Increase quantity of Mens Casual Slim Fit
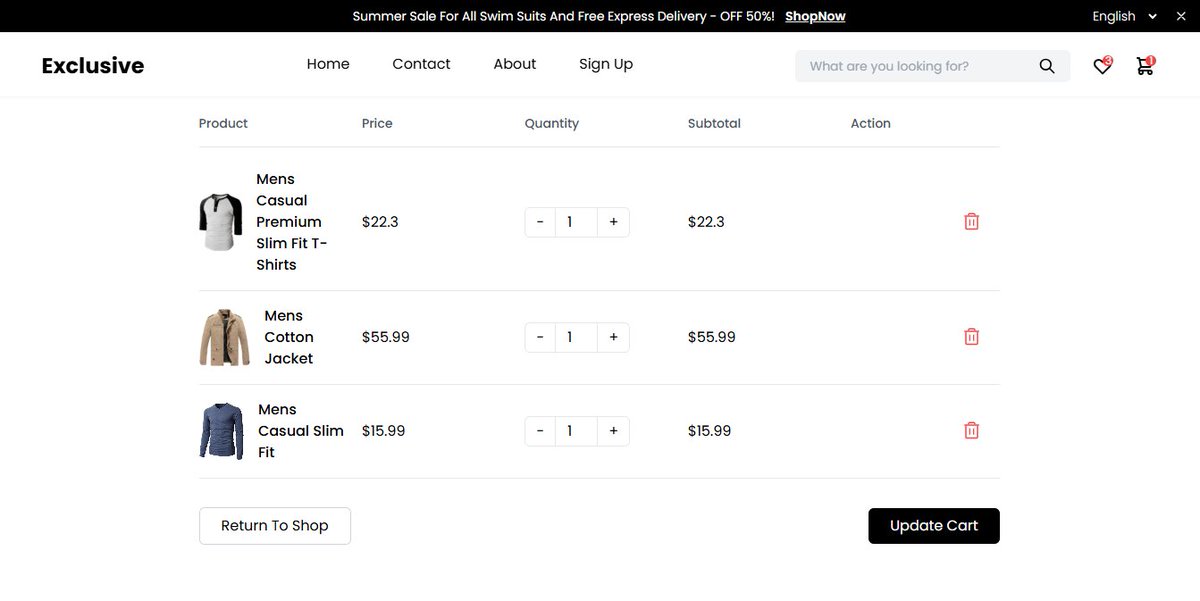Screen dimensions: 1200x601 tap(613, 431)
